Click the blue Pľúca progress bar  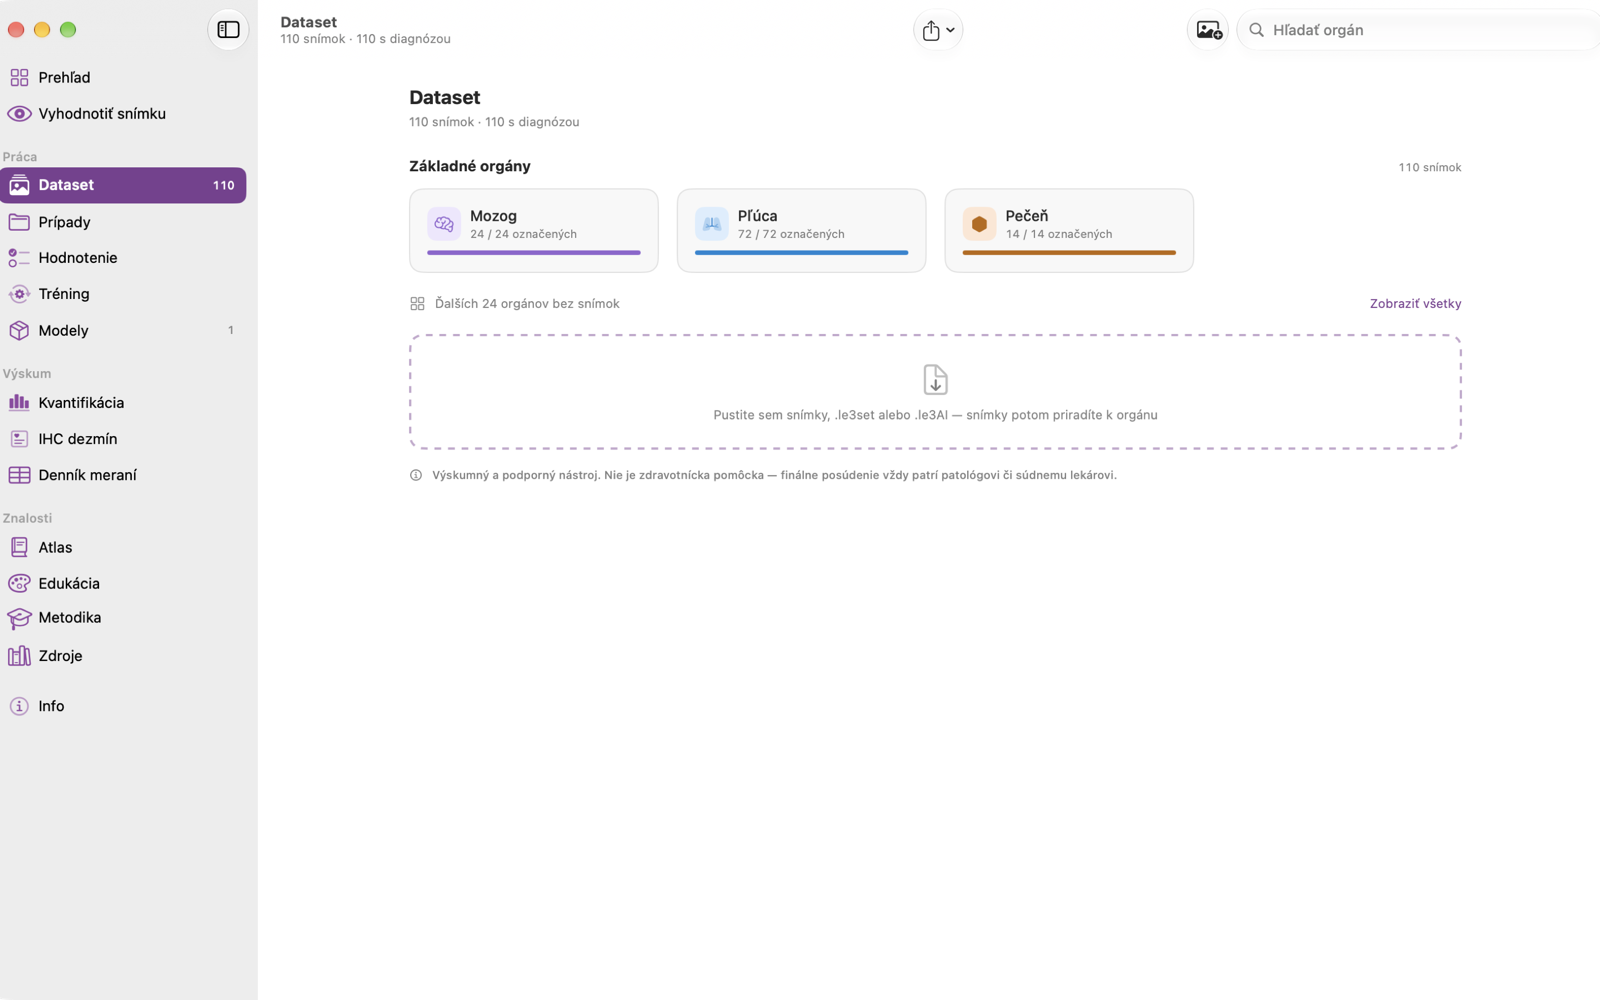coord(801,253)
